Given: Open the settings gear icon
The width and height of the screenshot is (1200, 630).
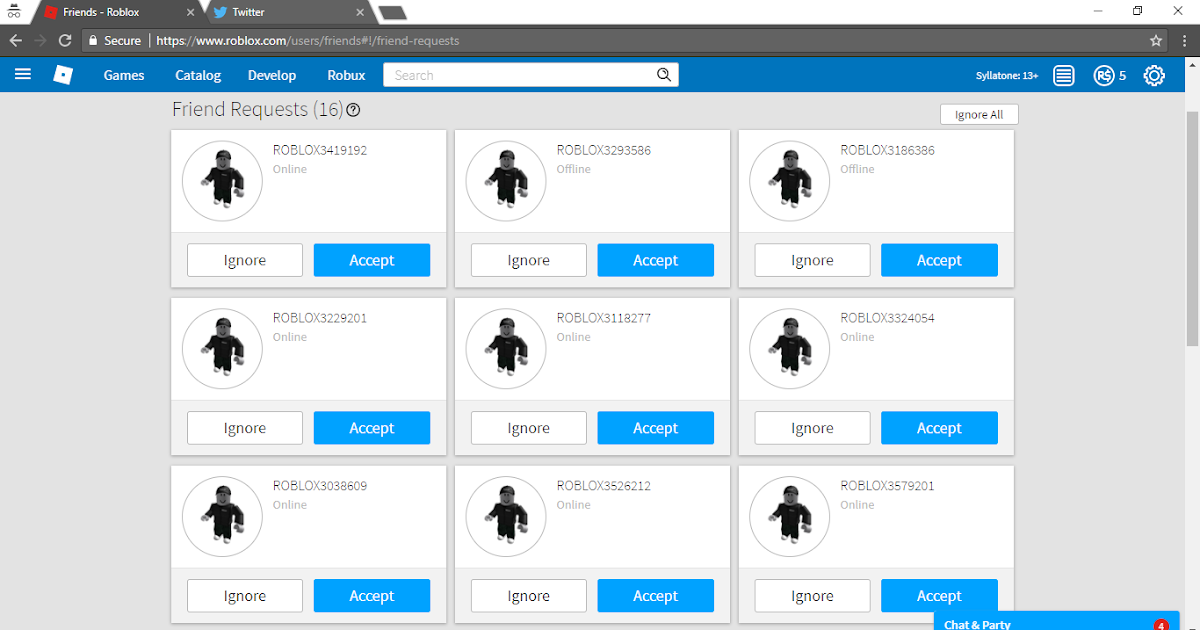Looking at the screenshot, I should point(1154,75).
